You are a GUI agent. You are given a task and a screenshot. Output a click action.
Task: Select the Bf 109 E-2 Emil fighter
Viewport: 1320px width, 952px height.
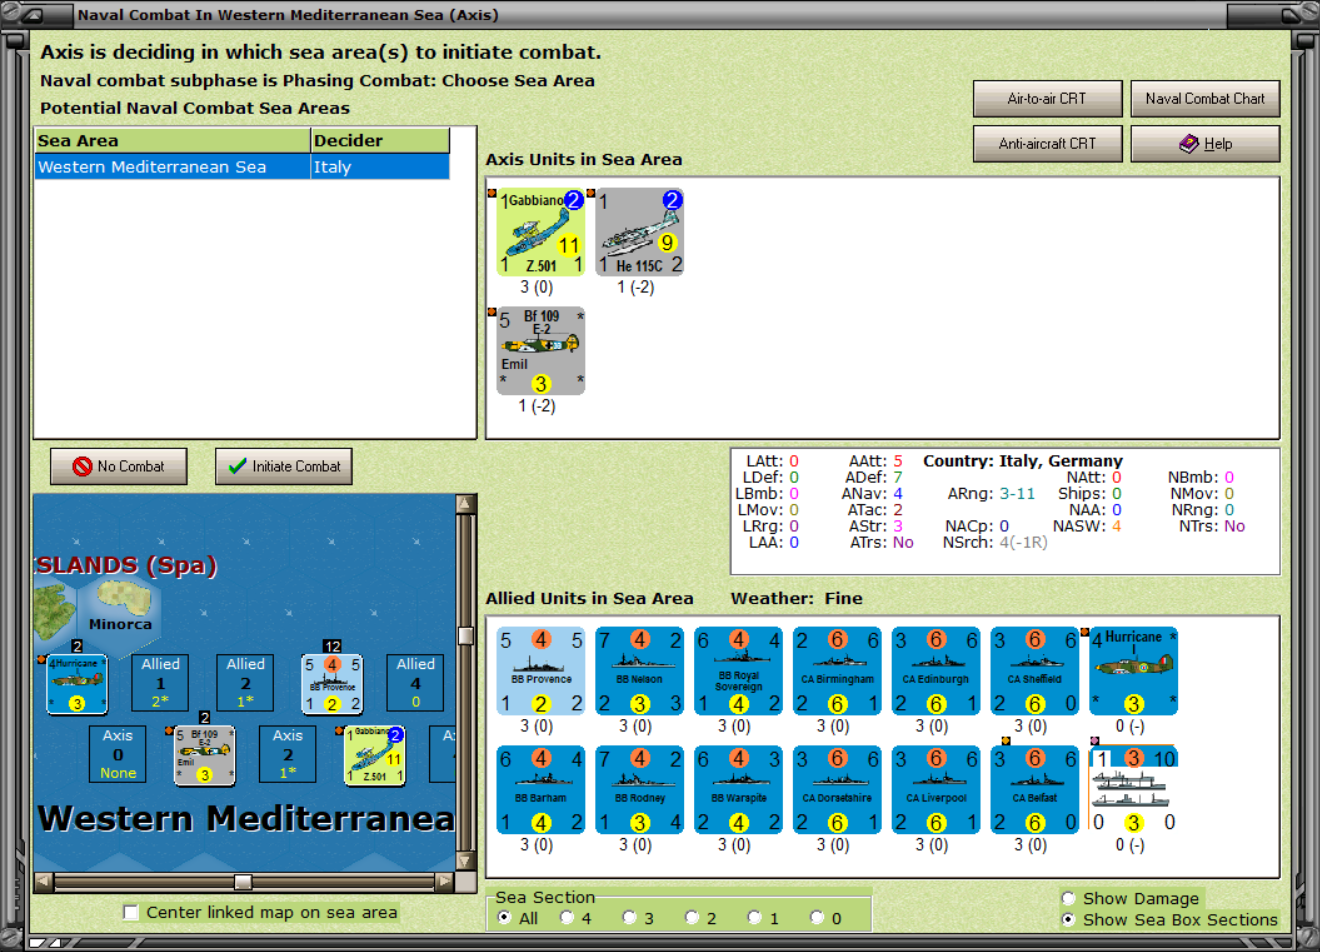pos(541,351)
